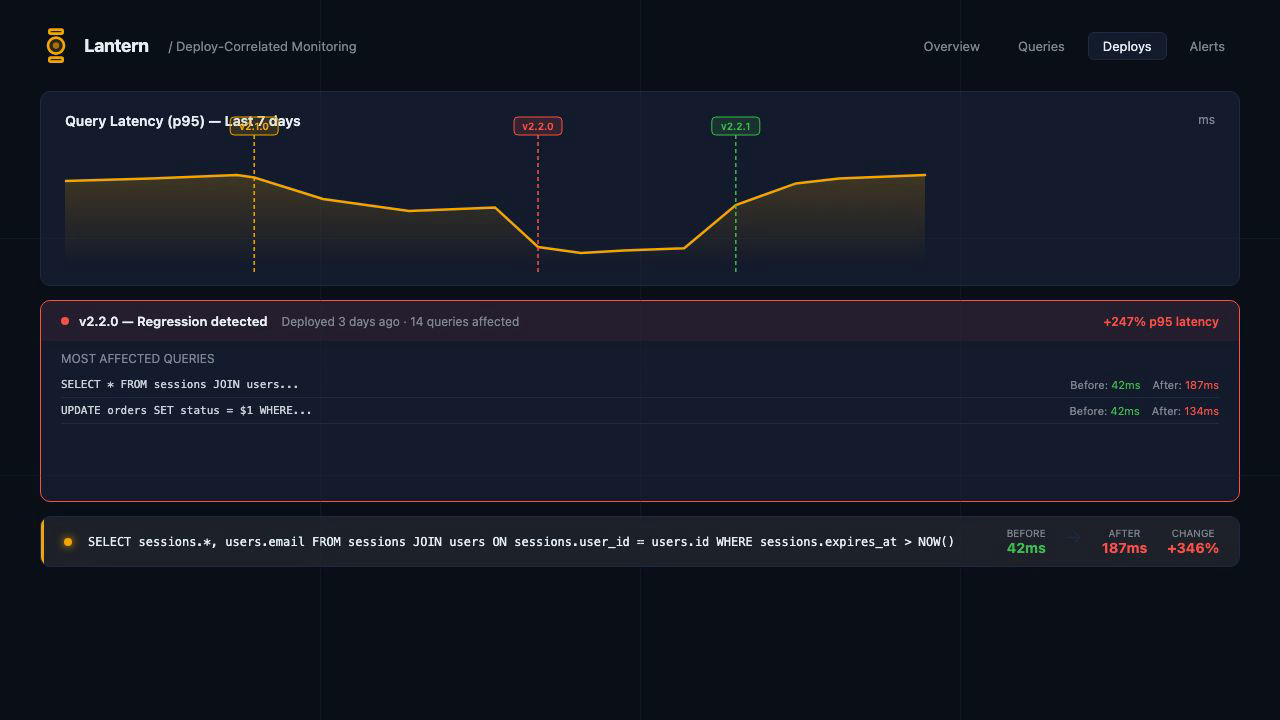
Task: Select the Deploys navigation item
Action: 1127,46
